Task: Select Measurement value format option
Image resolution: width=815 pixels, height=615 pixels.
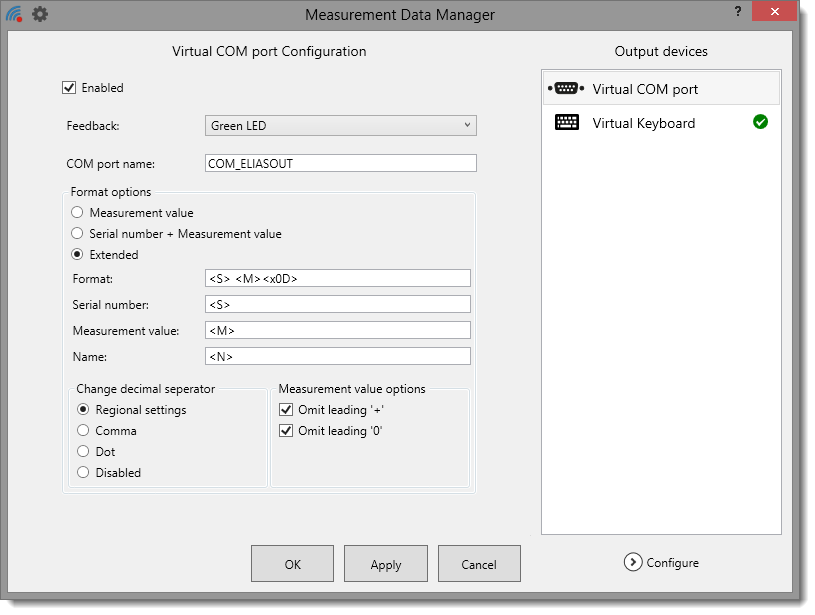Action: point(77,213)
